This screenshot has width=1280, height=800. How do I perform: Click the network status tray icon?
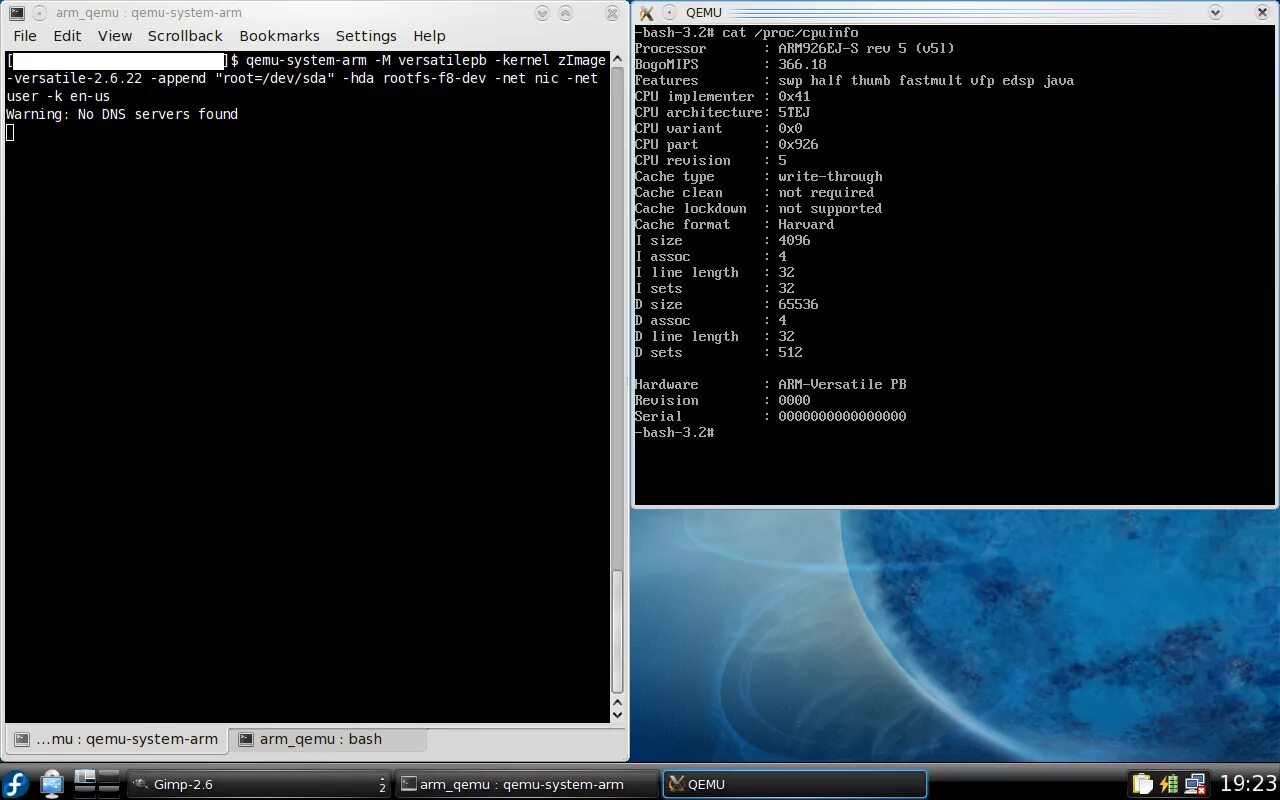(1195, 783)
